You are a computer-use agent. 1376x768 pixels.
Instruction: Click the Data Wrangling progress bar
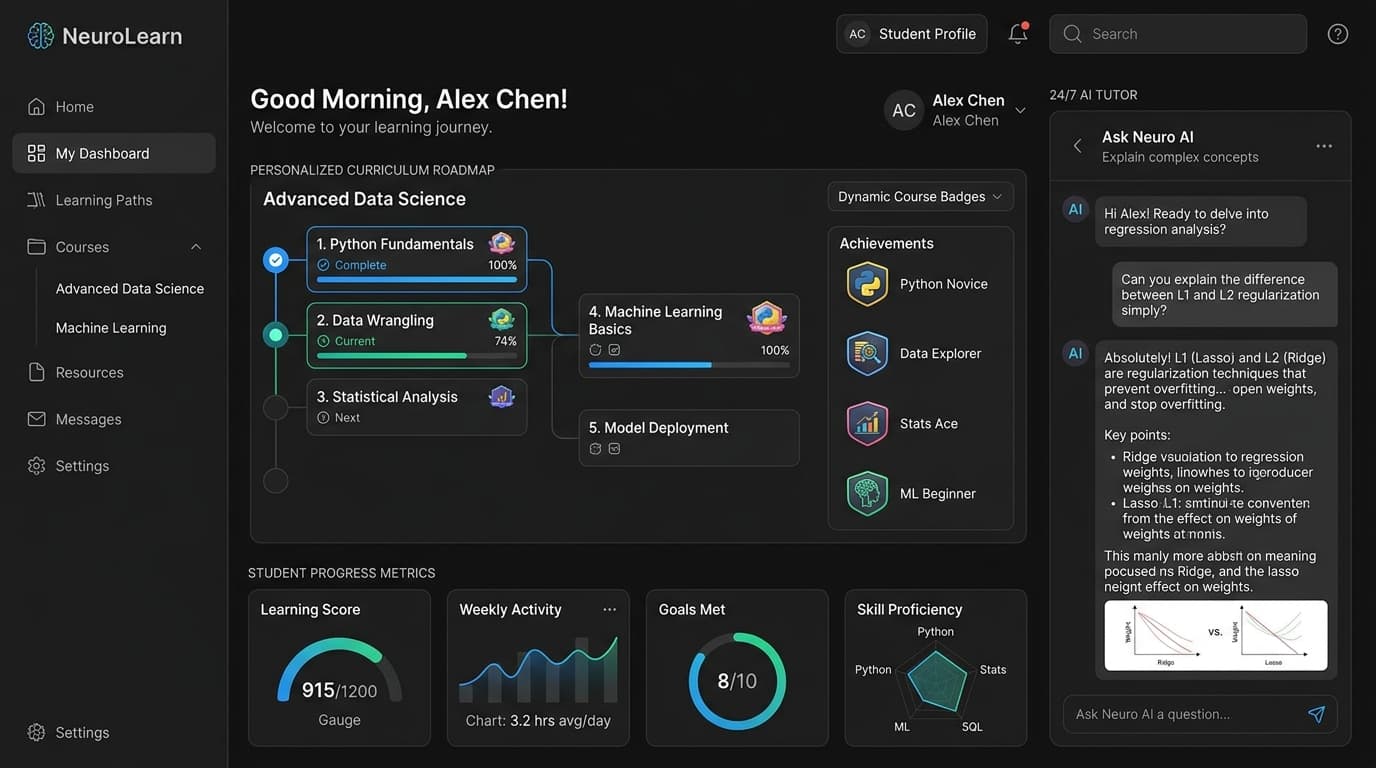pos(416,356)
